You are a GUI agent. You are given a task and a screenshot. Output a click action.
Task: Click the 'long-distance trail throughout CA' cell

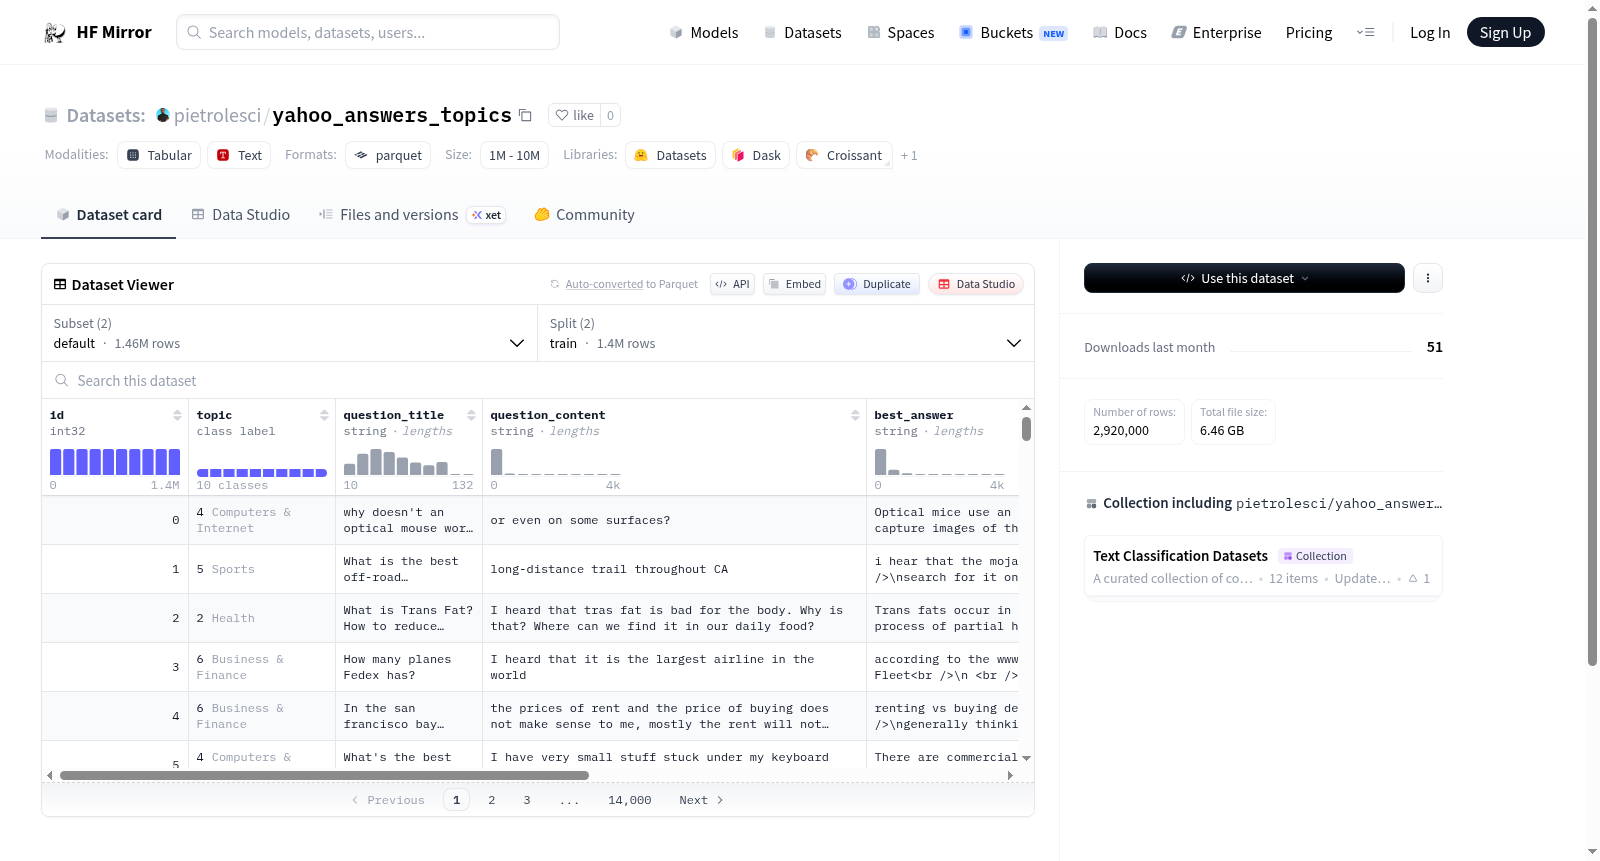(x=674, y=570)
